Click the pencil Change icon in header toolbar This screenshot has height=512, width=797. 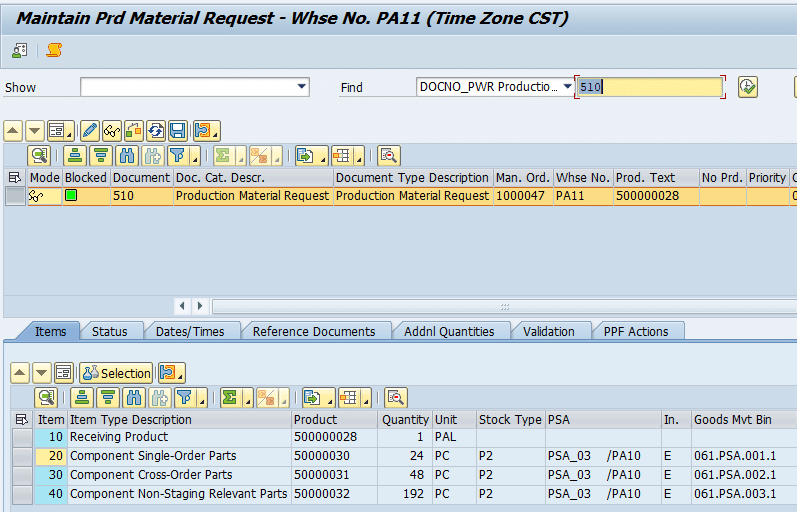click(x=90, y=131)
